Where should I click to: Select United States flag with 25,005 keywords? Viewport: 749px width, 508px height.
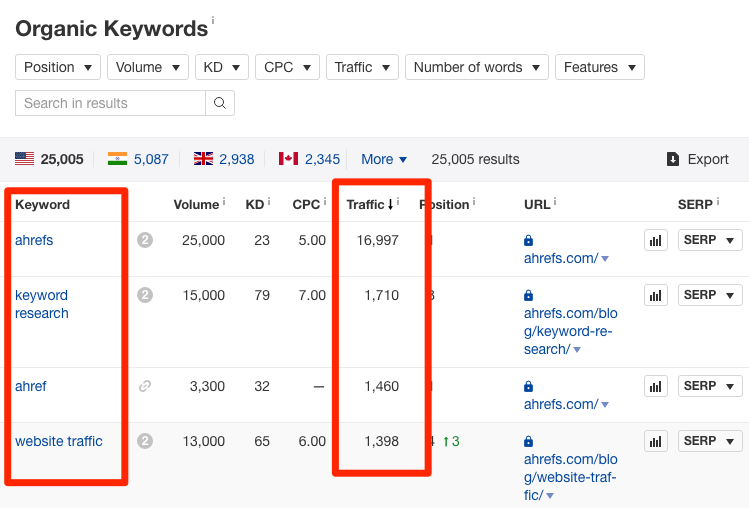pos(49,159)
